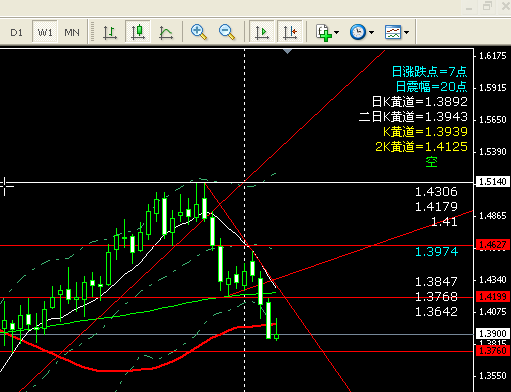Open the periodicity dropdown arrow
This screenshot has height=392, width=511.
372,32
